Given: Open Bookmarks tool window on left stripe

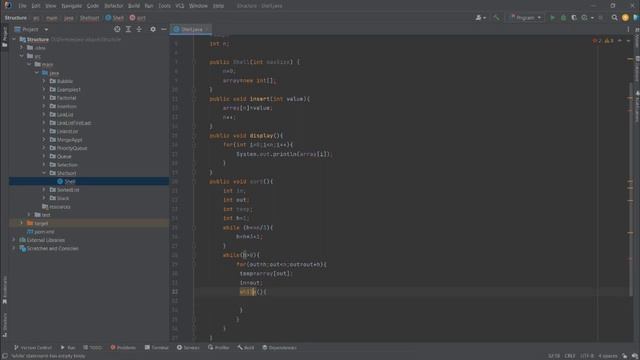Looking at the screenshot, I should [x=4, y=290].
